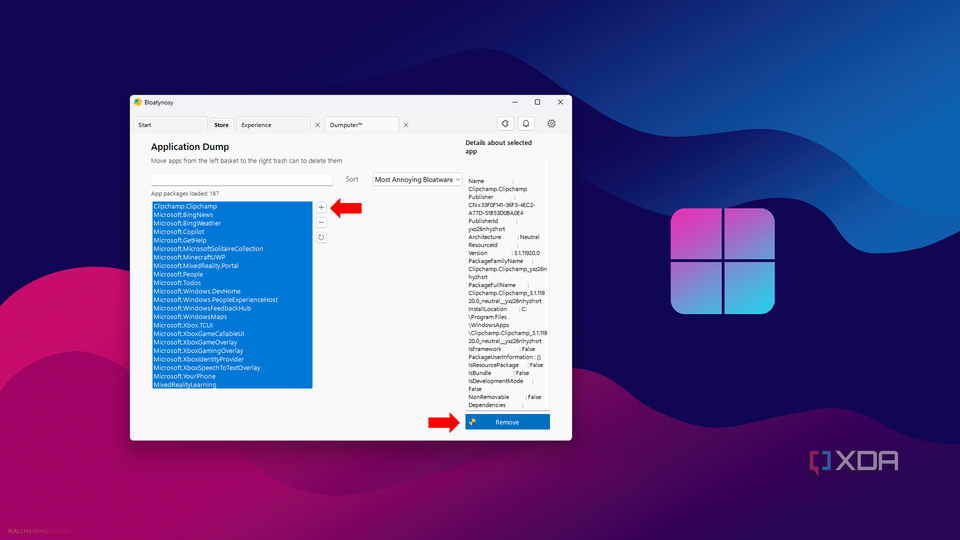Select Microsoft.People in the list
Image resolution: width=960 pixels, height=540 pixels.
pos(232,274)
